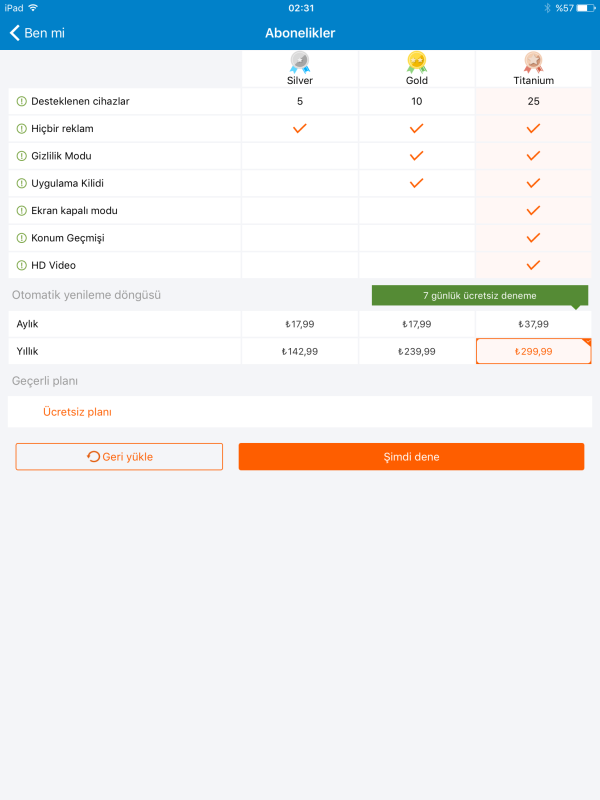Choose Silver monthly price ₺17,99
600x800 pixels.
tap(299, 324)
